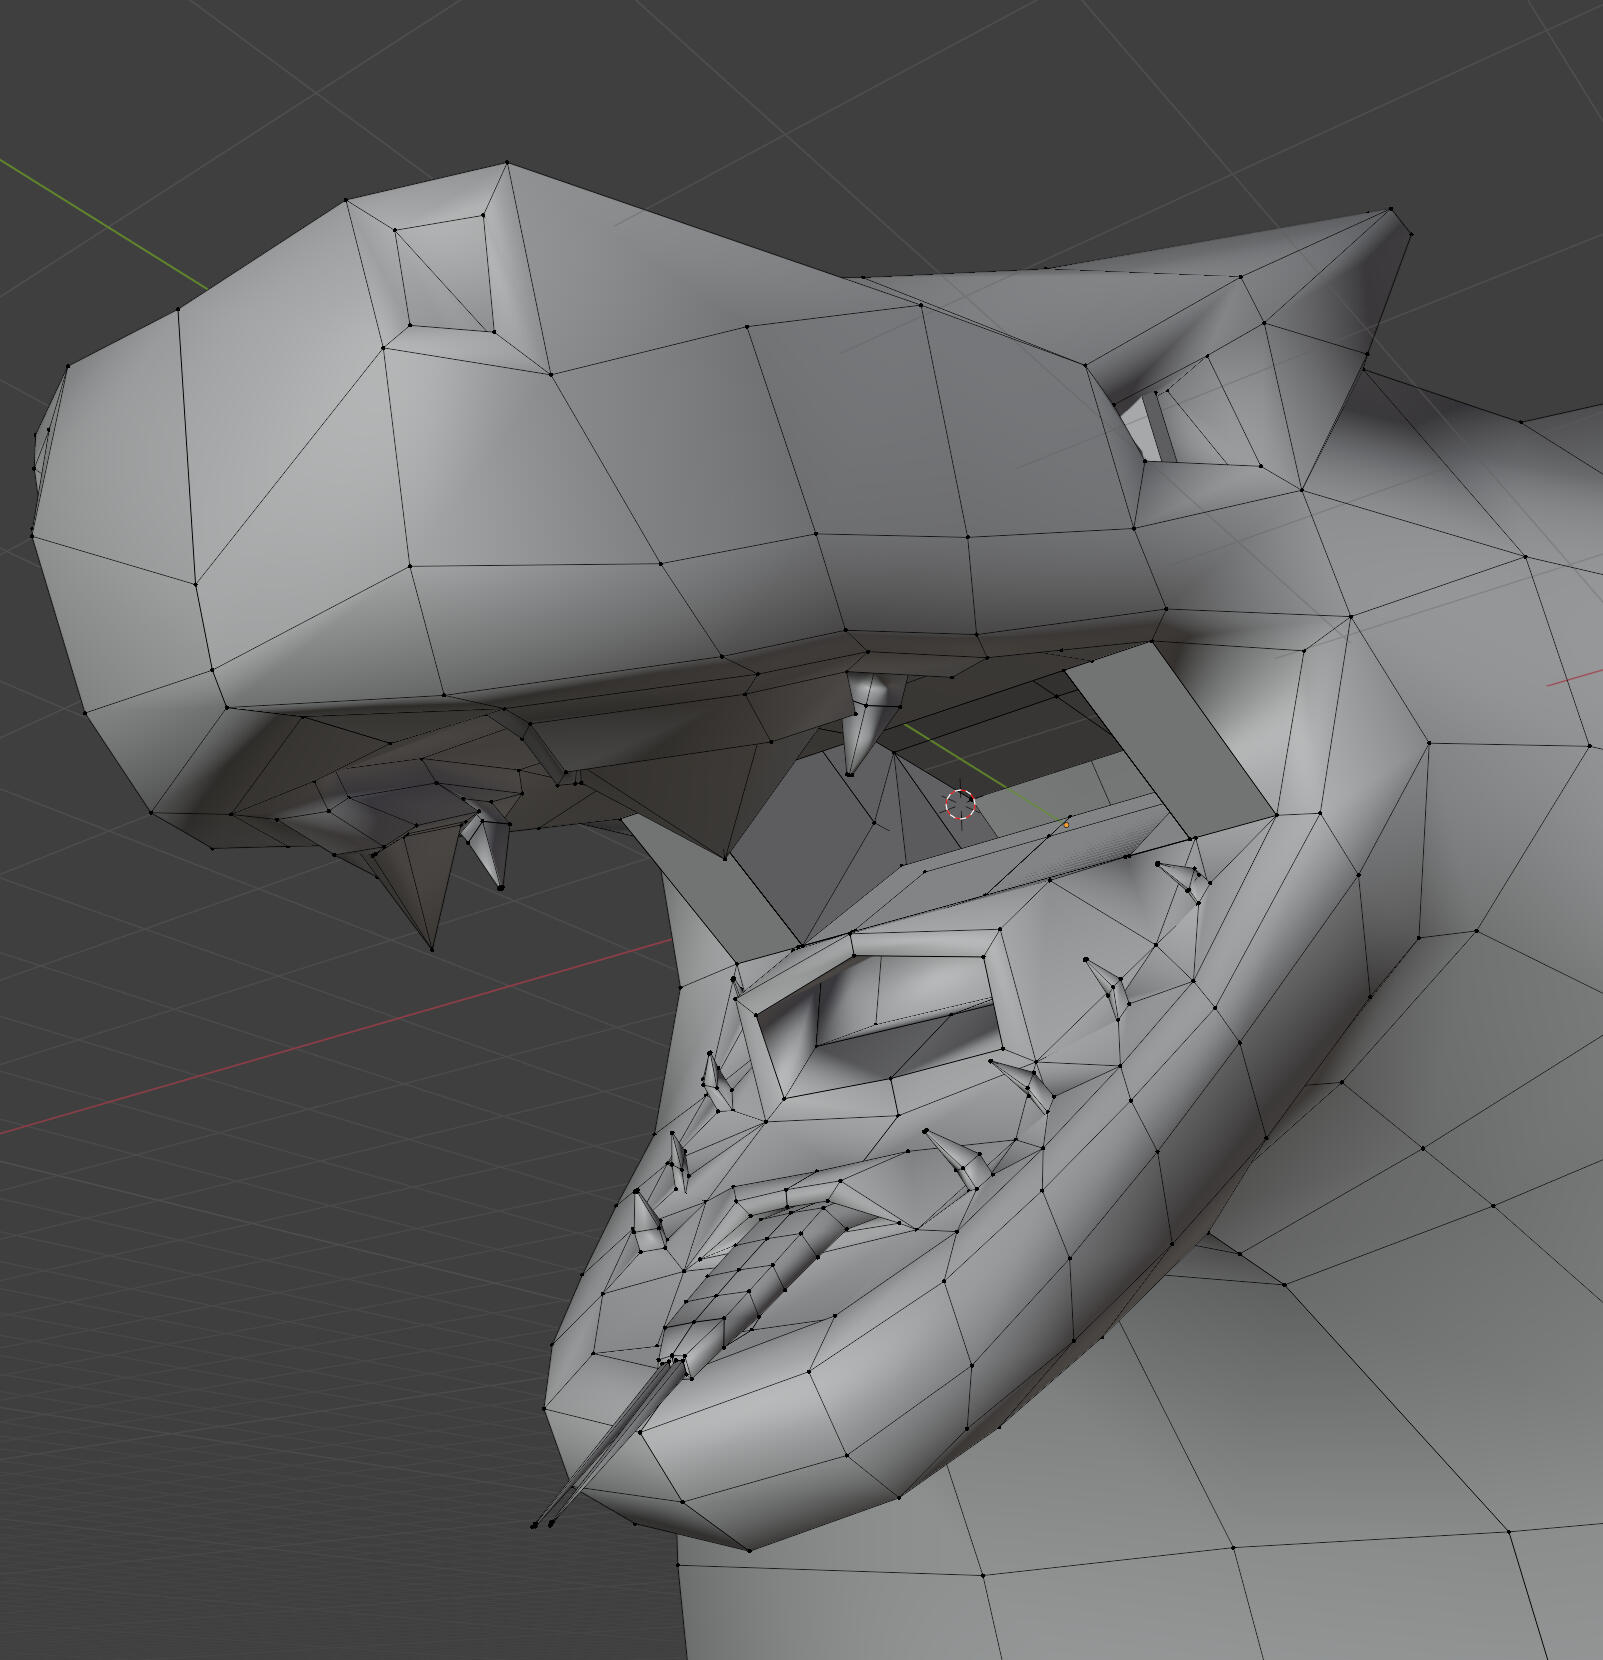Viewport: 1603px width, 1660px height.
Task: Select the topmost vertex of the snout ridge
Action: [507, 163]
